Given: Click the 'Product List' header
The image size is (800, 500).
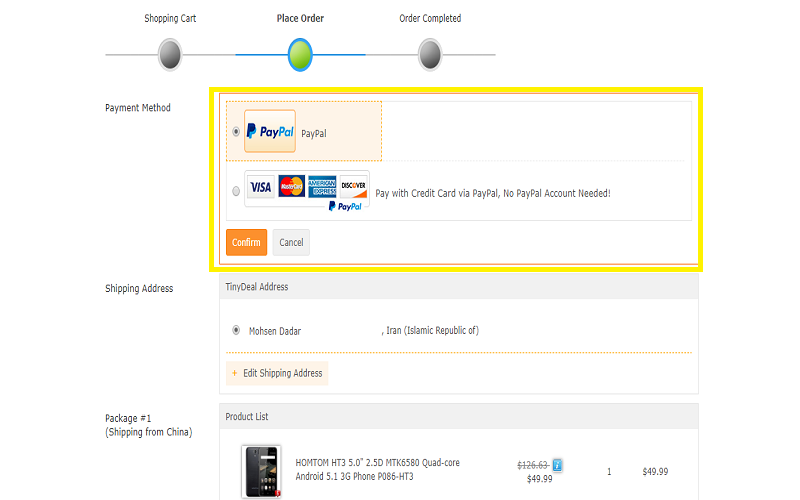Looking at the screenshot, I should pos(247,416).
